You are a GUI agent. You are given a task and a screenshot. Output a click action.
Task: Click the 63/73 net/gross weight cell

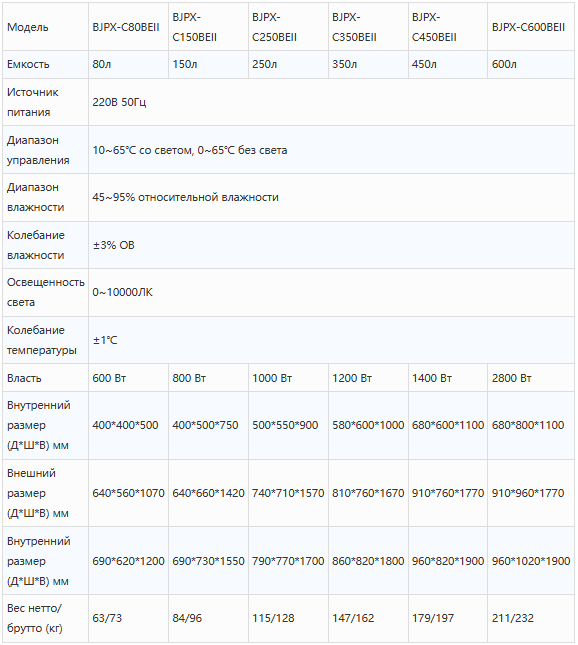pos(128,618)
